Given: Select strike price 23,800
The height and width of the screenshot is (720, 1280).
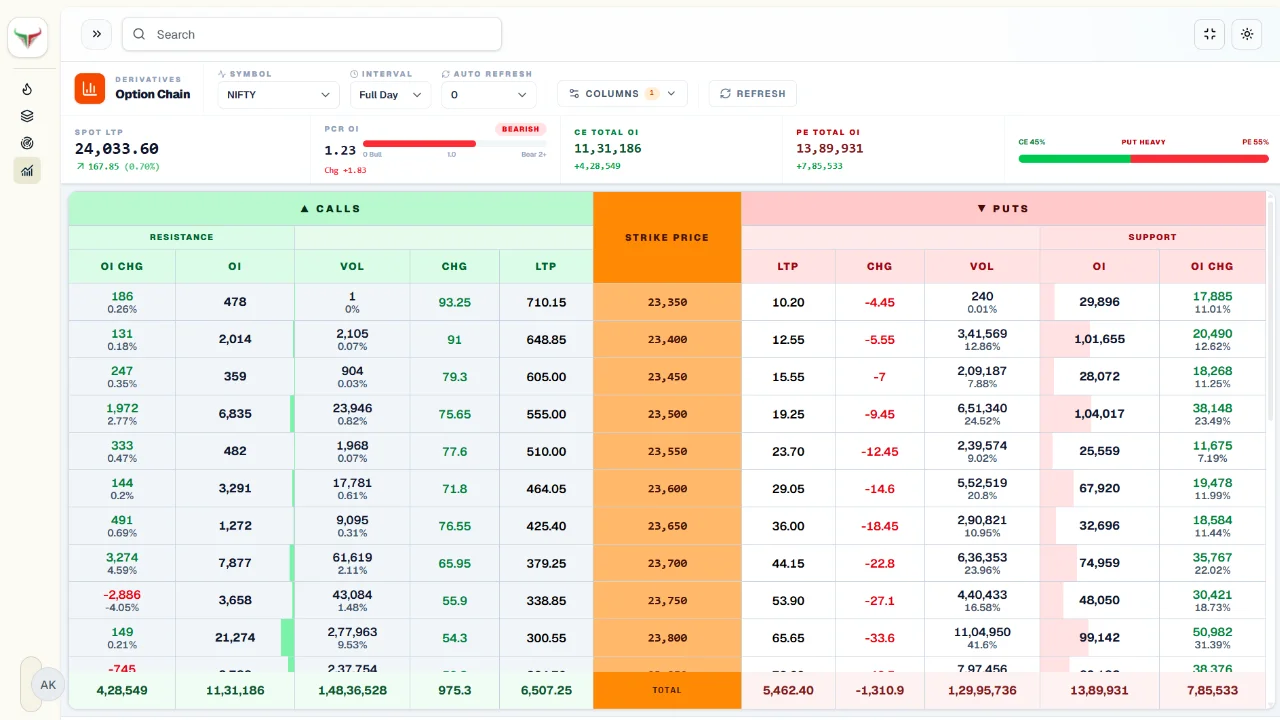Looking at the screenshot, I should [667, 638].
